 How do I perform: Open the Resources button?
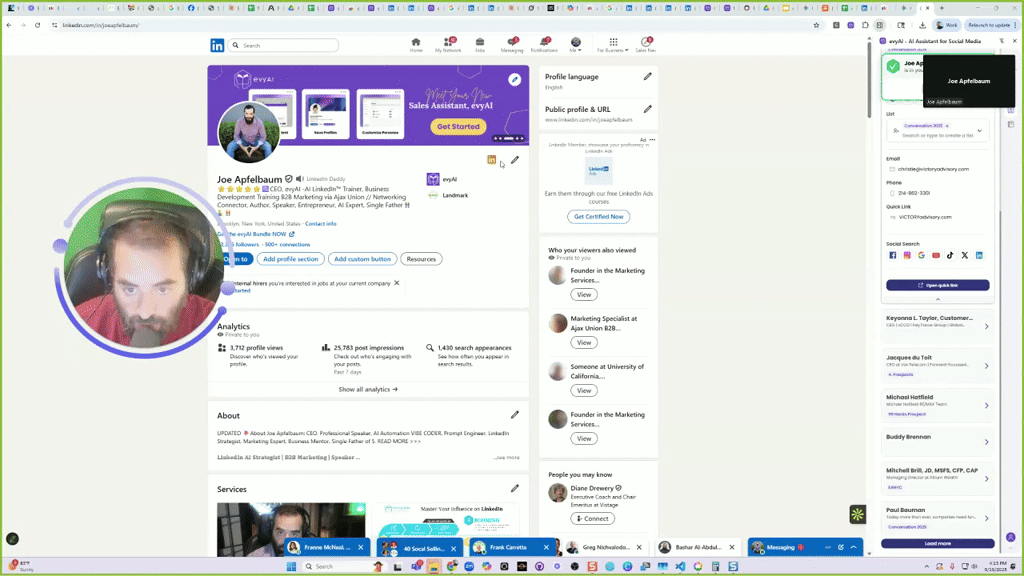[x=421, y=259]
